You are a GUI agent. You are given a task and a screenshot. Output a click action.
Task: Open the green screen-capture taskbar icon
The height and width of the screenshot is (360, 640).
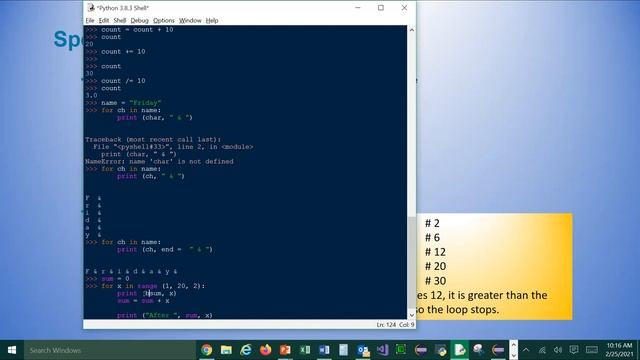tap(401, 350)
